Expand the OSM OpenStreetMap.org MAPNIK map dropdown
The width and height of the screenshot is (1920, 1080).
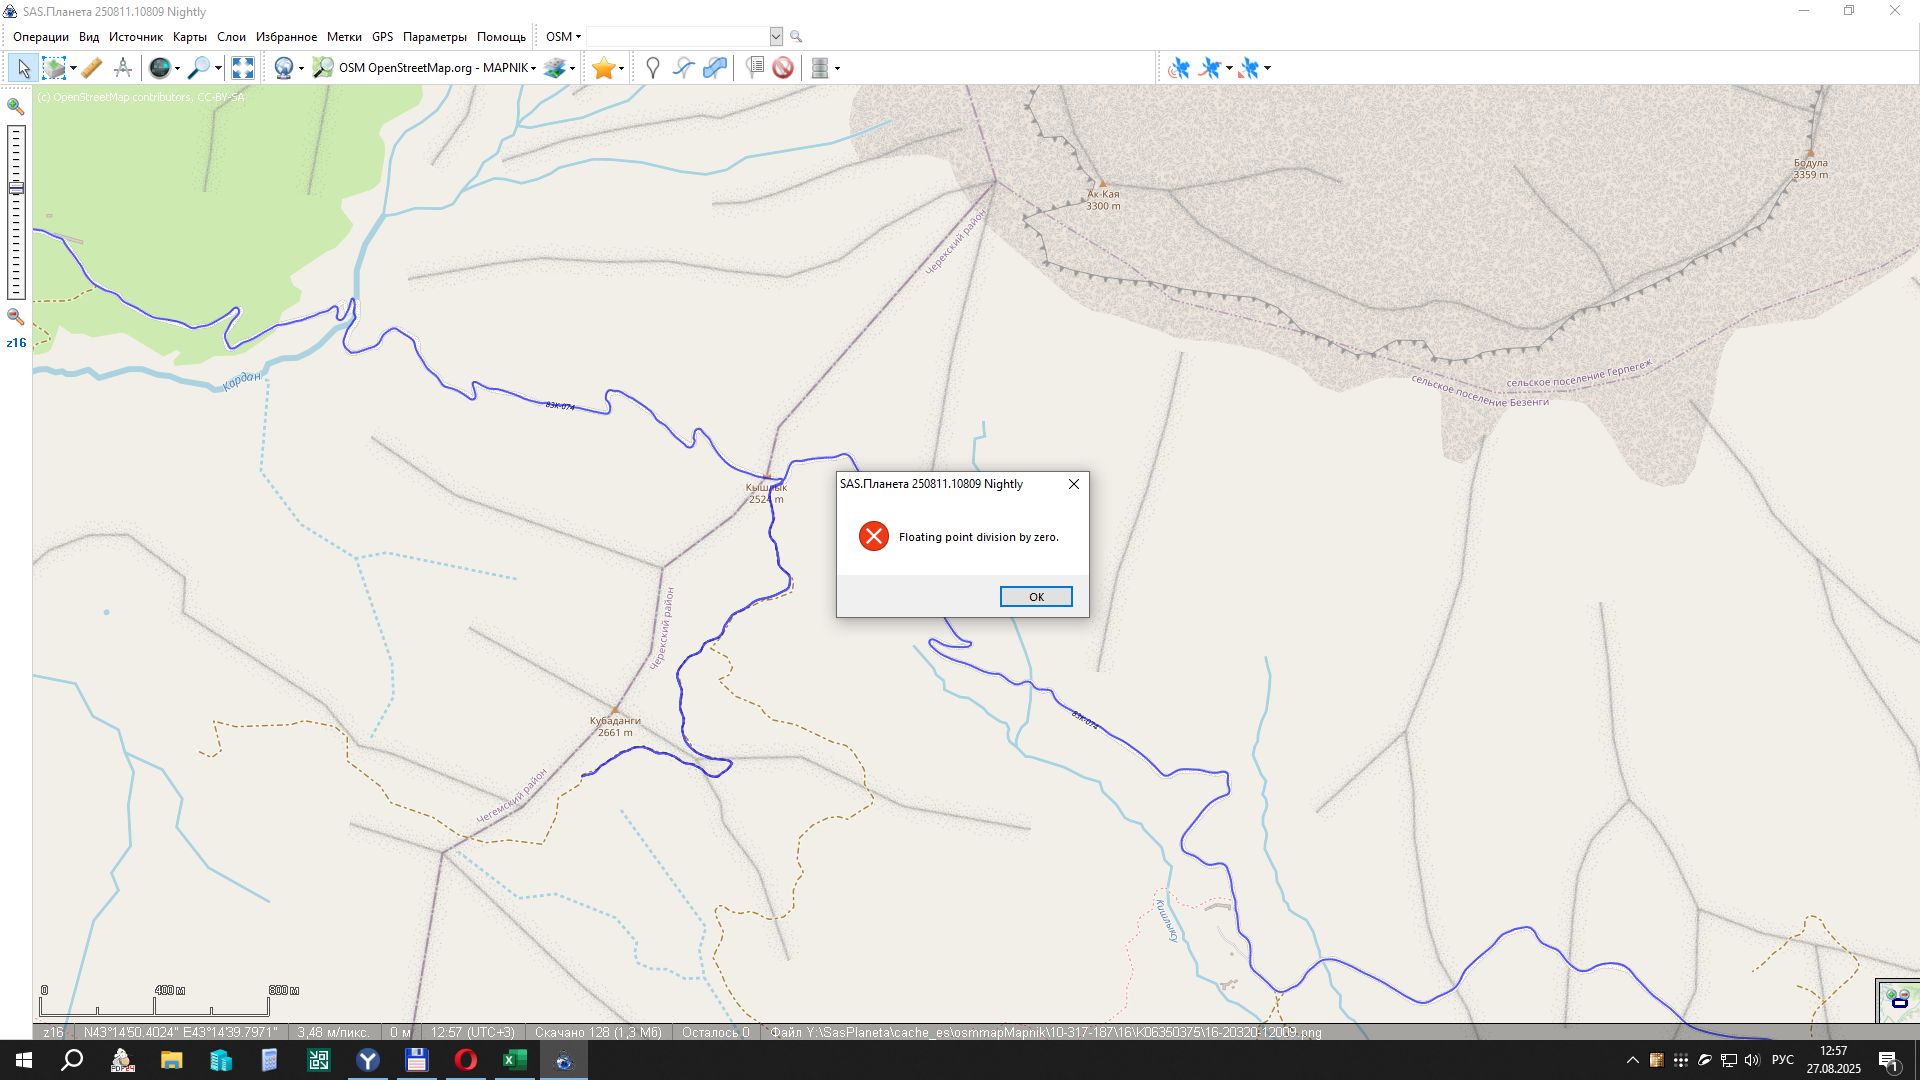[x=533, y=69]
